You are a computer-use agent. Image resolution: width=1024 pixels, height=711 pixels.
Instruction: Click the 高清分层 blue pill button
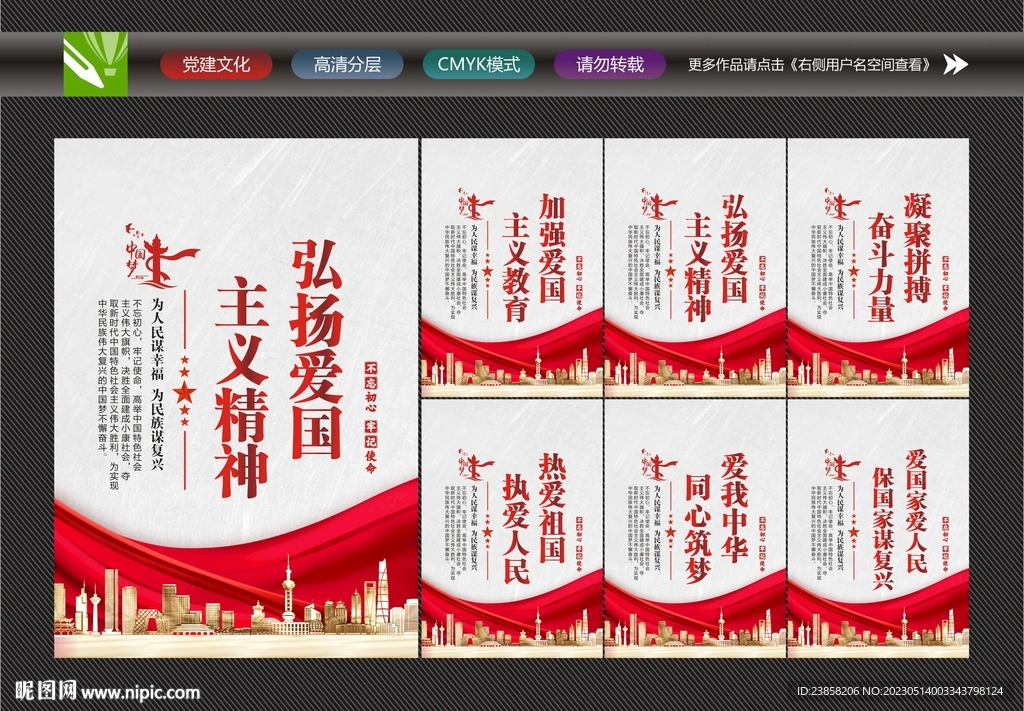point(347,65)
